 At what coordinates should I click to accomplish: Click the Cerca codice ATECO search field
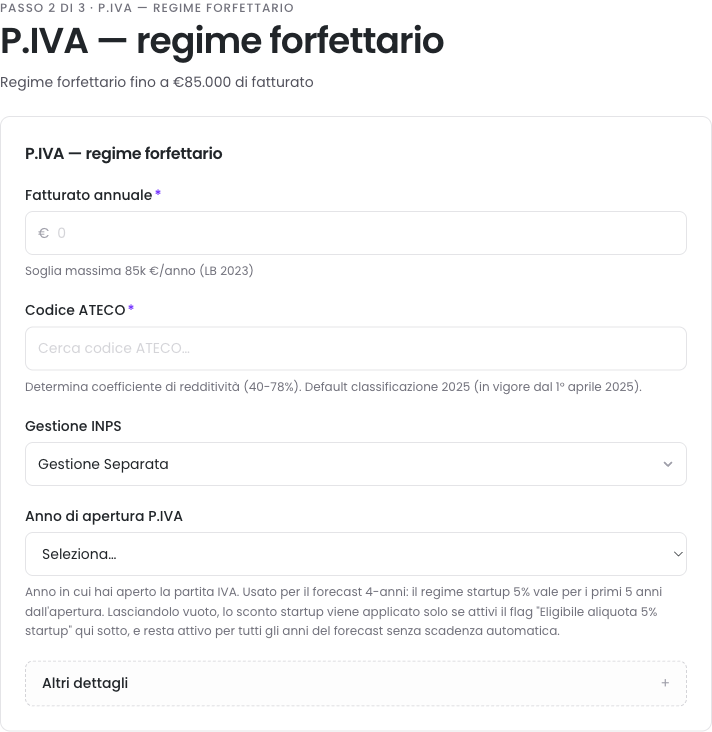click(356, 348)
